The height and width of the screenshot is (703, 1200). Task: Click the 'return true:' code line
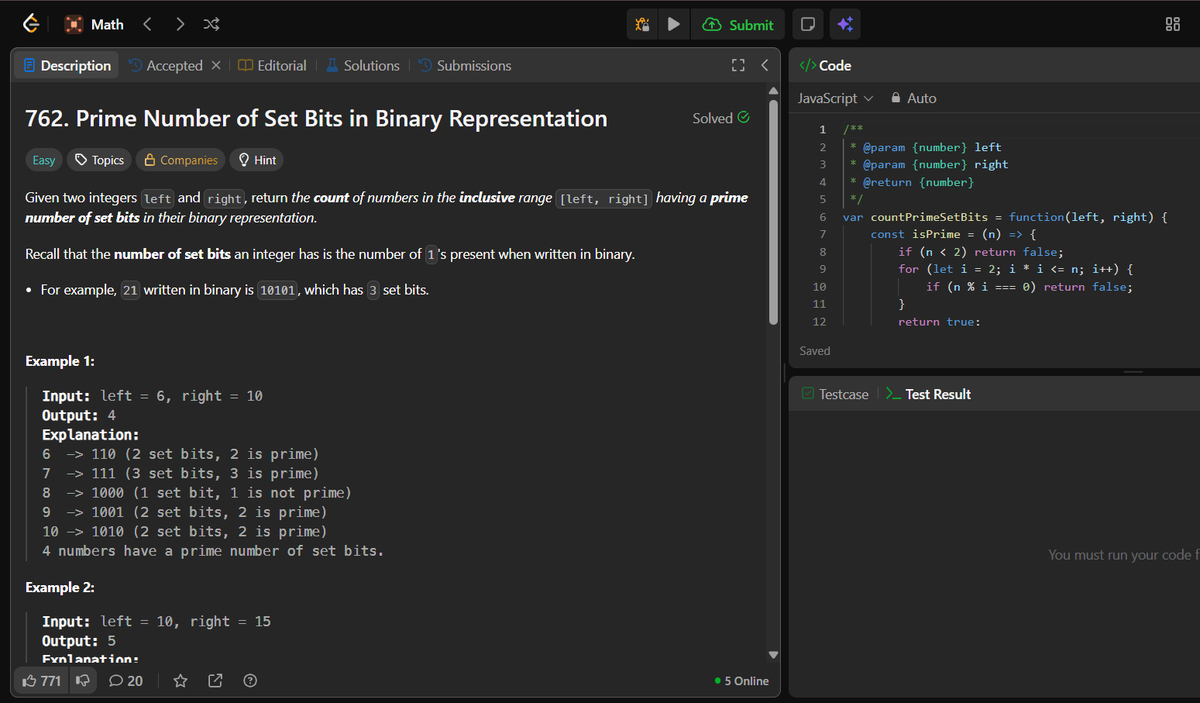939,322
